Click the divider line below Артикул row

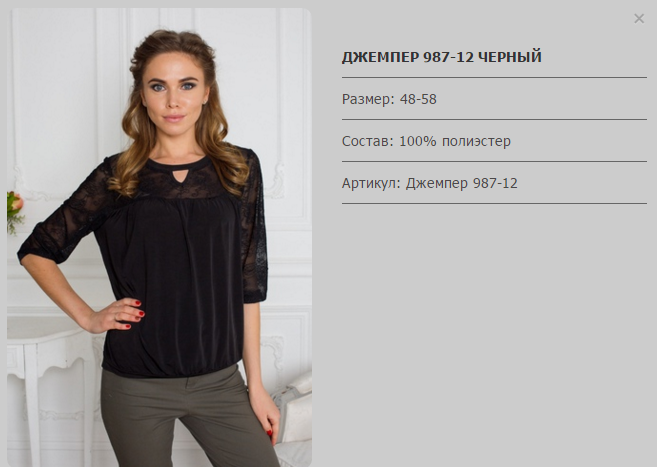(494, 204)
